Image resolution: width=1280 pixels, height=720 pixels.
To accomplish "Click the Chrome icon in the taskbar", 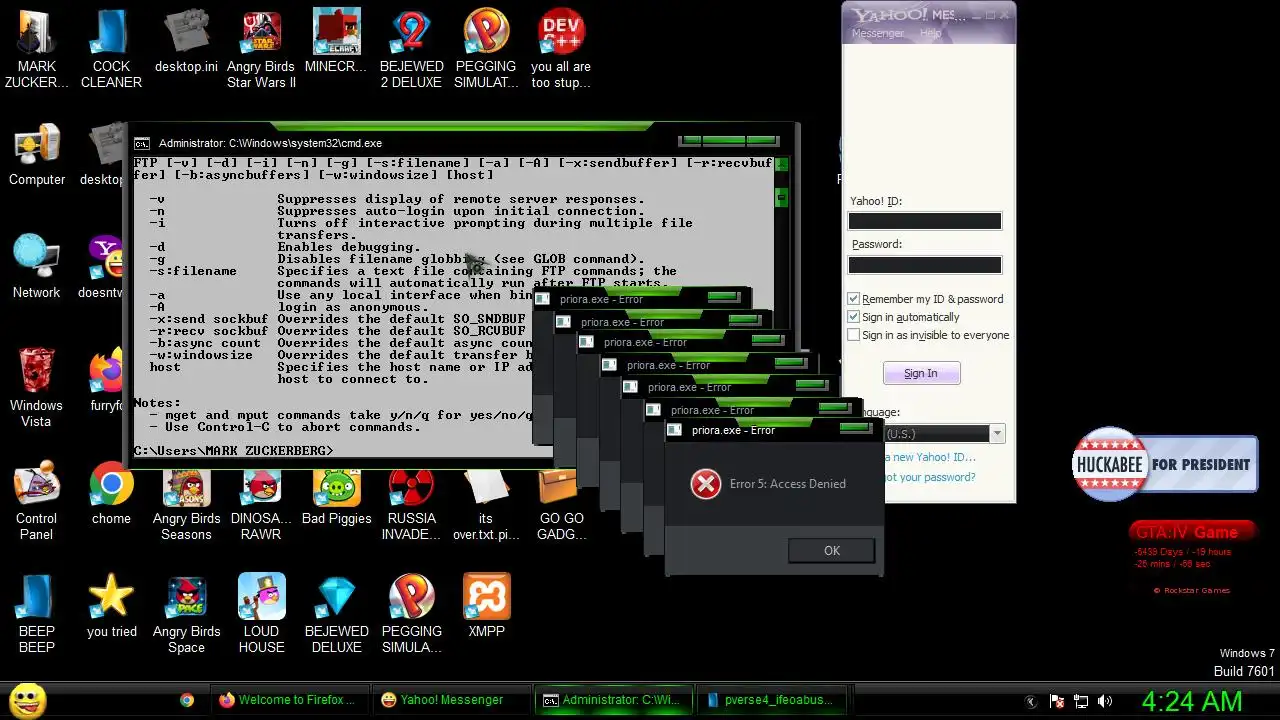I will [187, 700].
